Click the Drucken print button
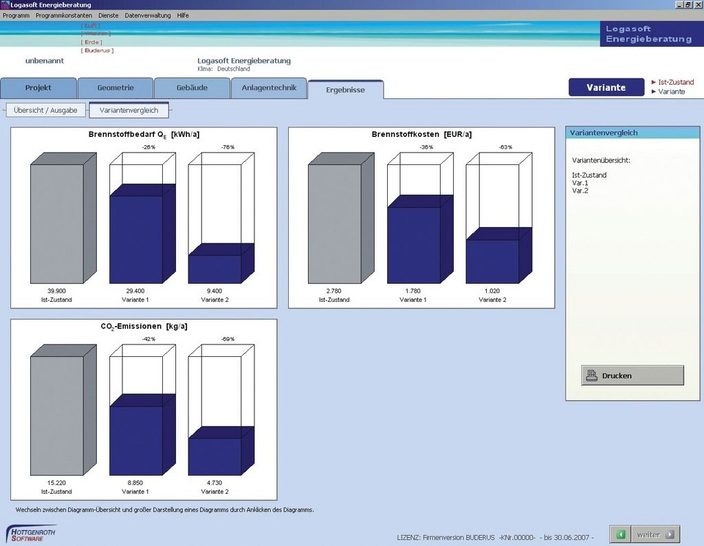 632,376
